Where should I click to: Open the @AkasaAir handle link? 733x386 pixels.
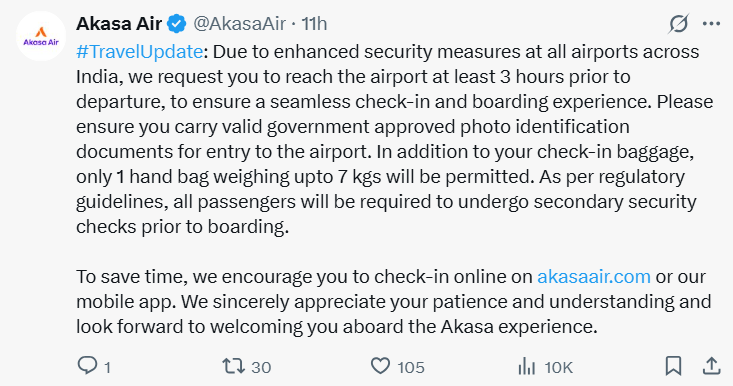coord(239,24)
